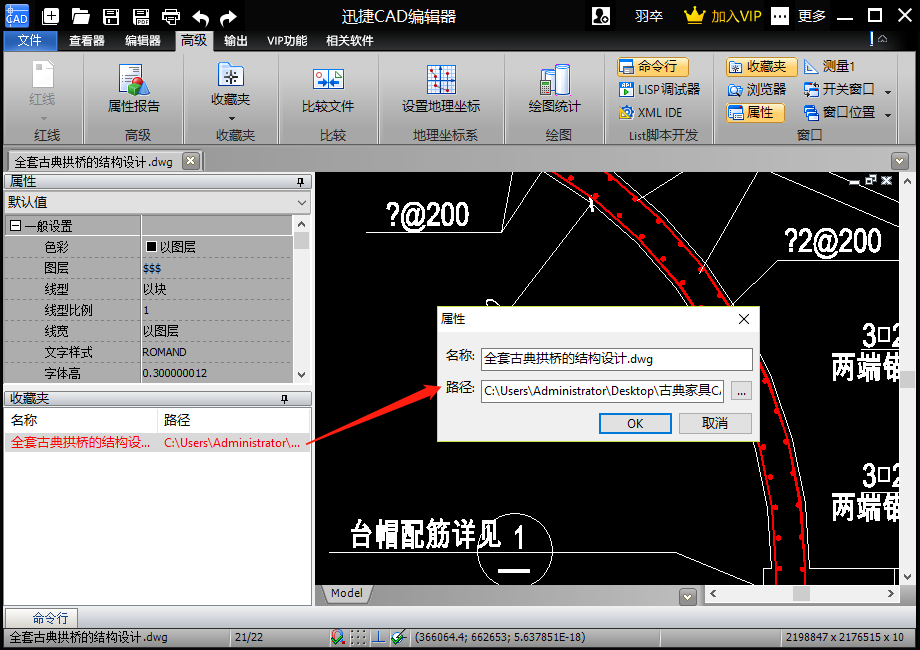Save the drawing with the disk icon

[x=110, y=16]
